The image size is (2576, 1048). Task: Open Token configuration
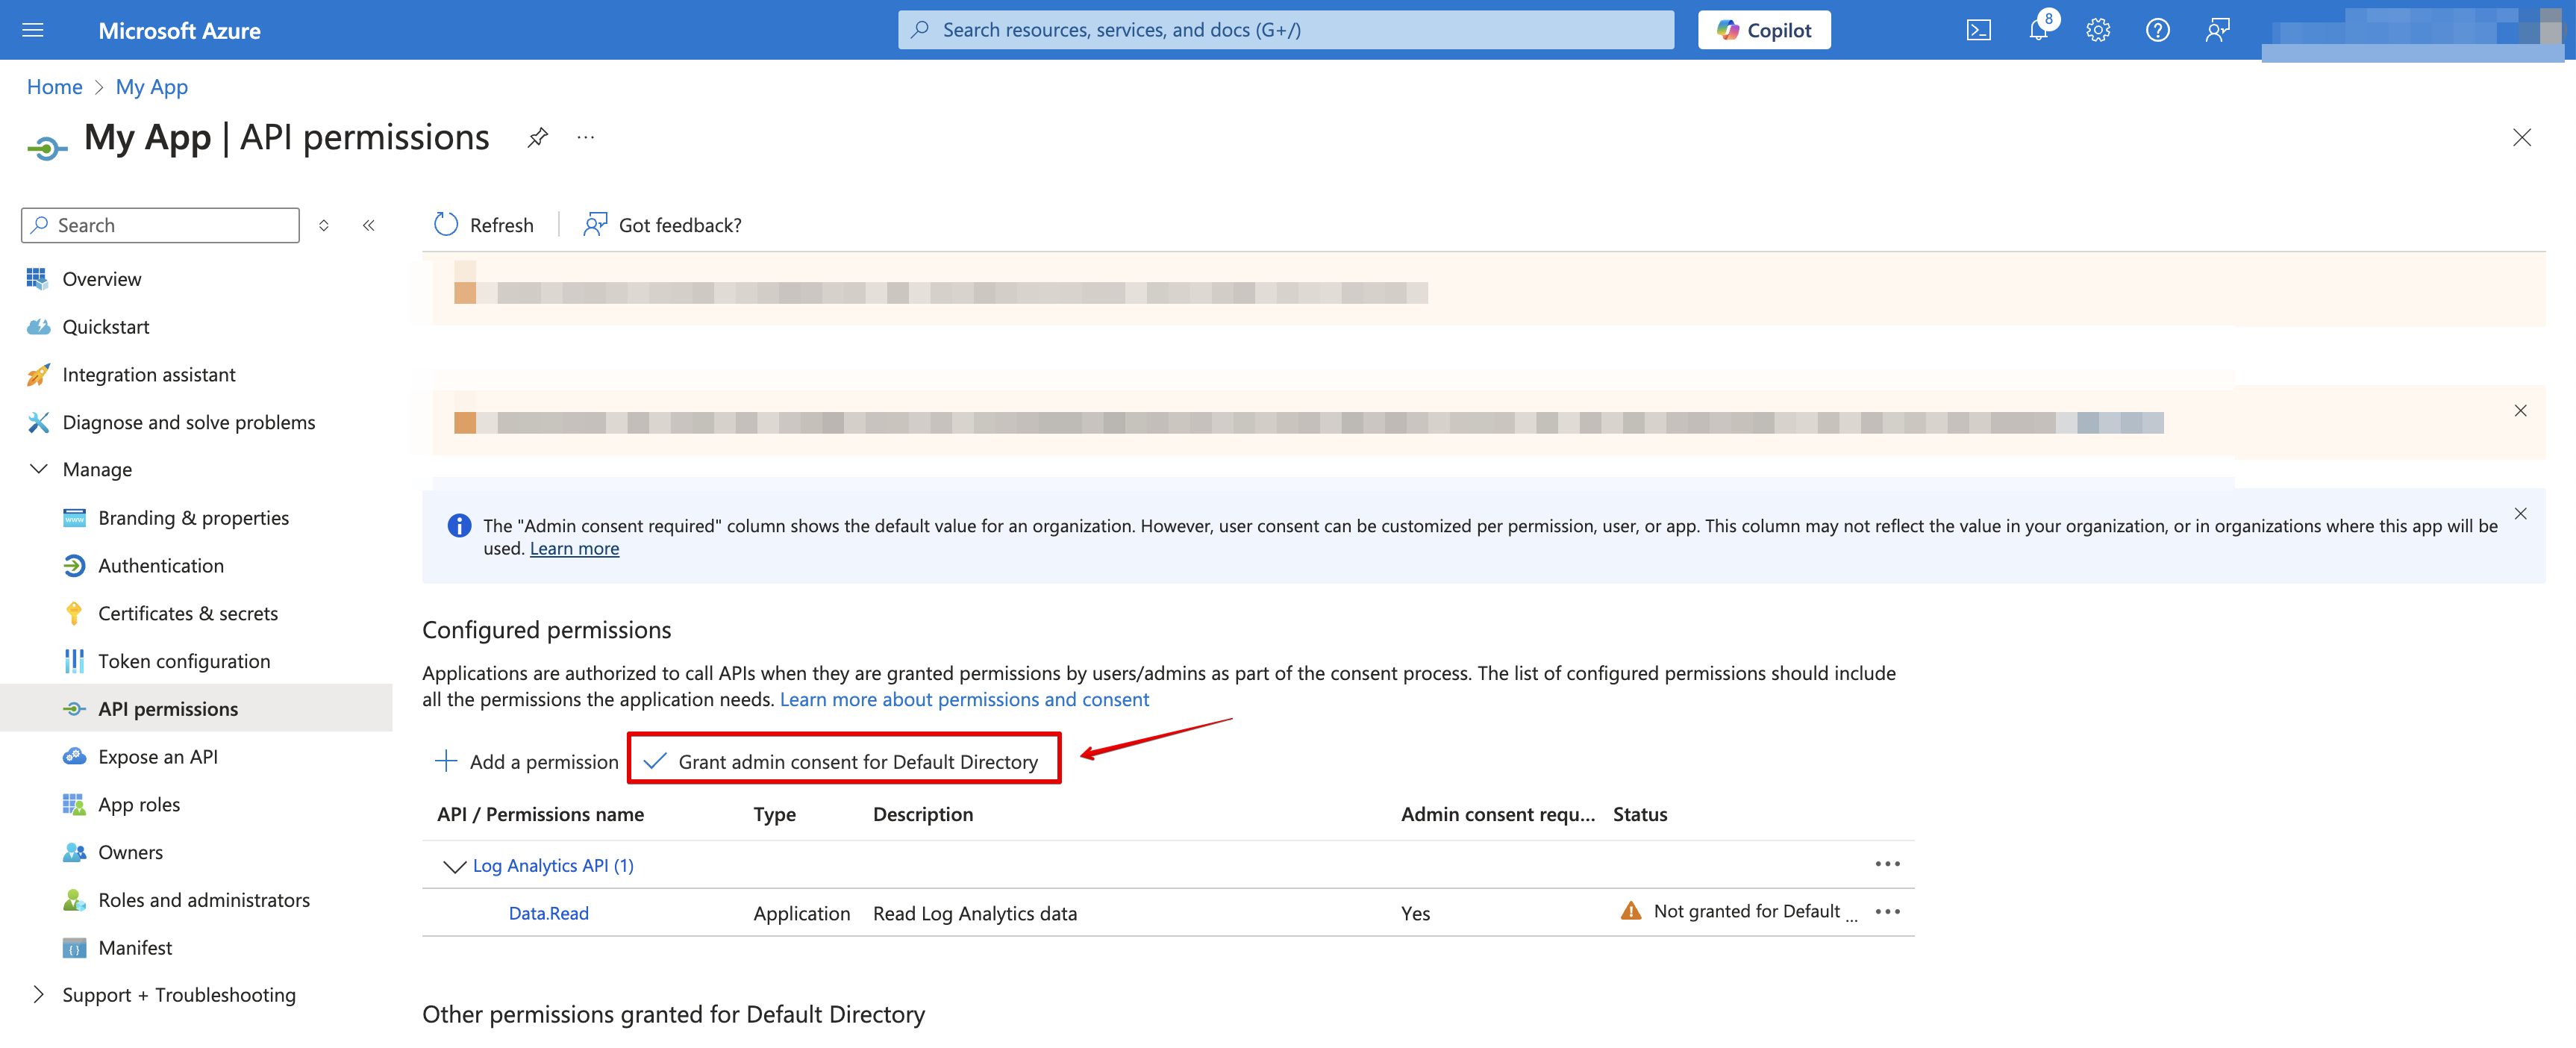(x=184, y=661)
